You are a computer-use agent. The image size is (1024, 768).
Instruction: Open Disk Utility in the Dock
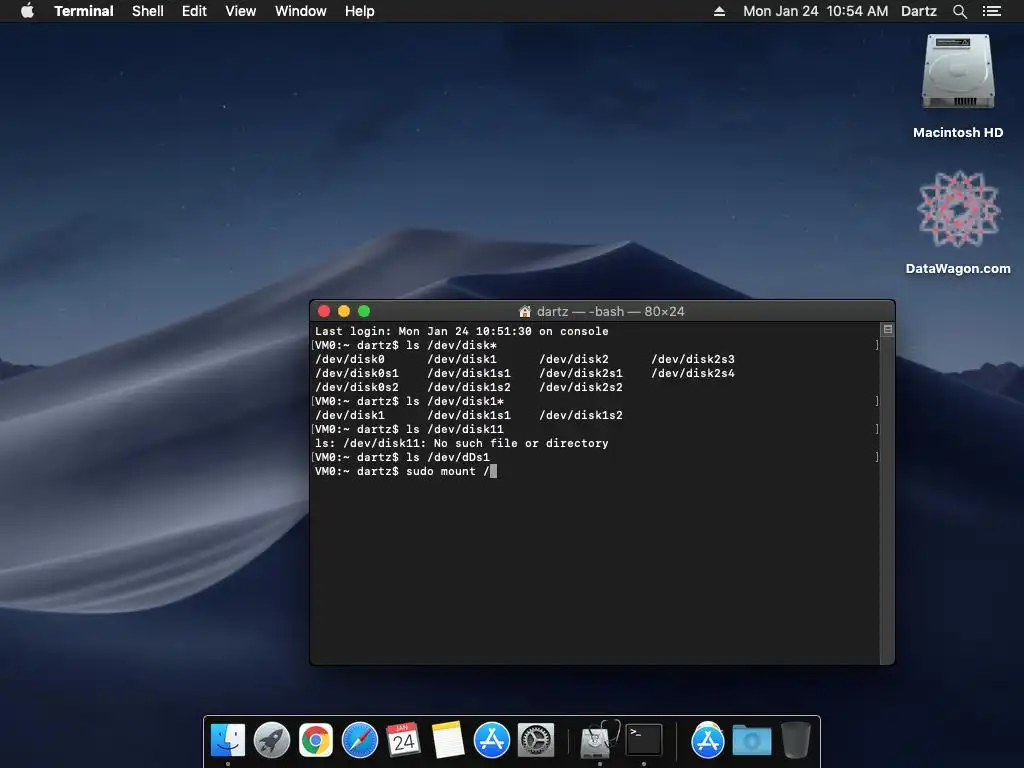[x=599, y=741]
